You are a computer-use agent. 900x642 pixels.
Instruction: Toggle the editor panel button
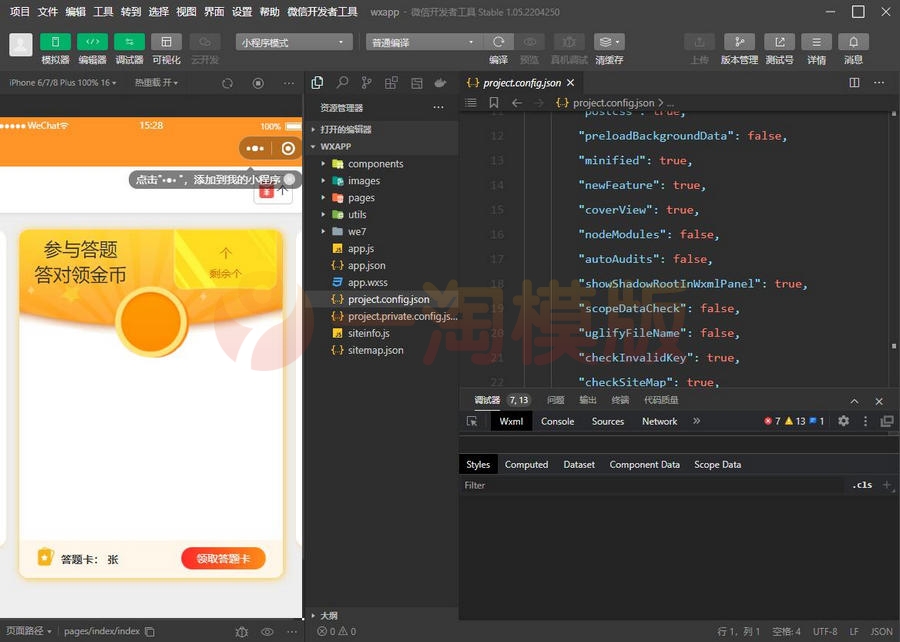[92, 42]
